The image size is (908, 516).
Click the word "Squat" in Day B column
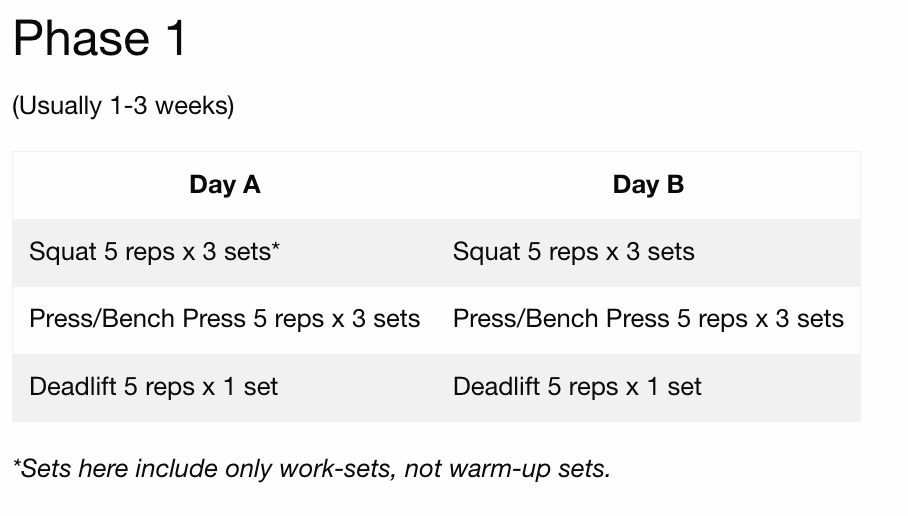pyautogui.click(x=486, y=252)
